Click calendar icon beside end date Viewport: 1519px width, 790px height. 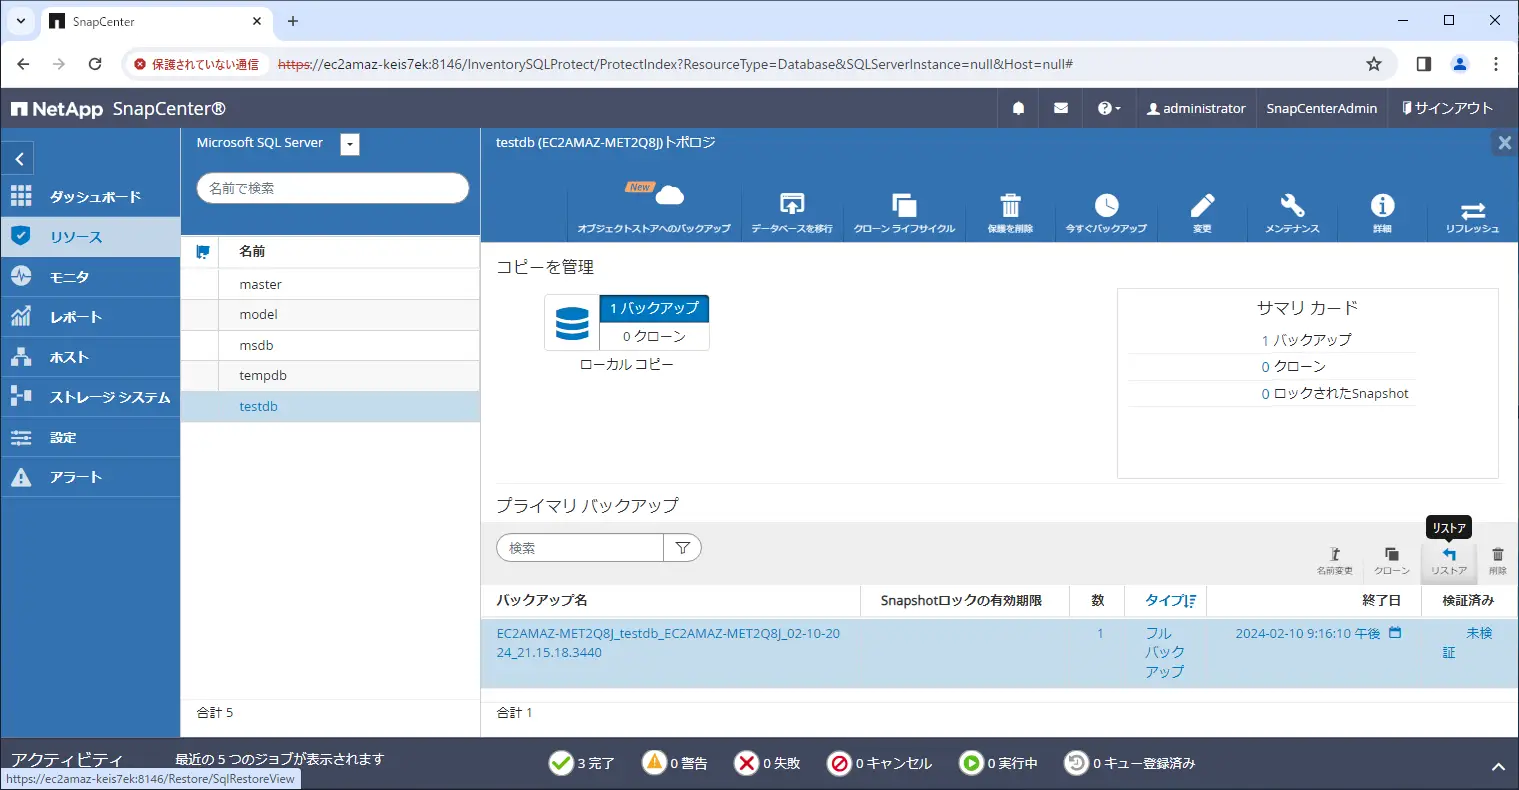point(1395,633)
